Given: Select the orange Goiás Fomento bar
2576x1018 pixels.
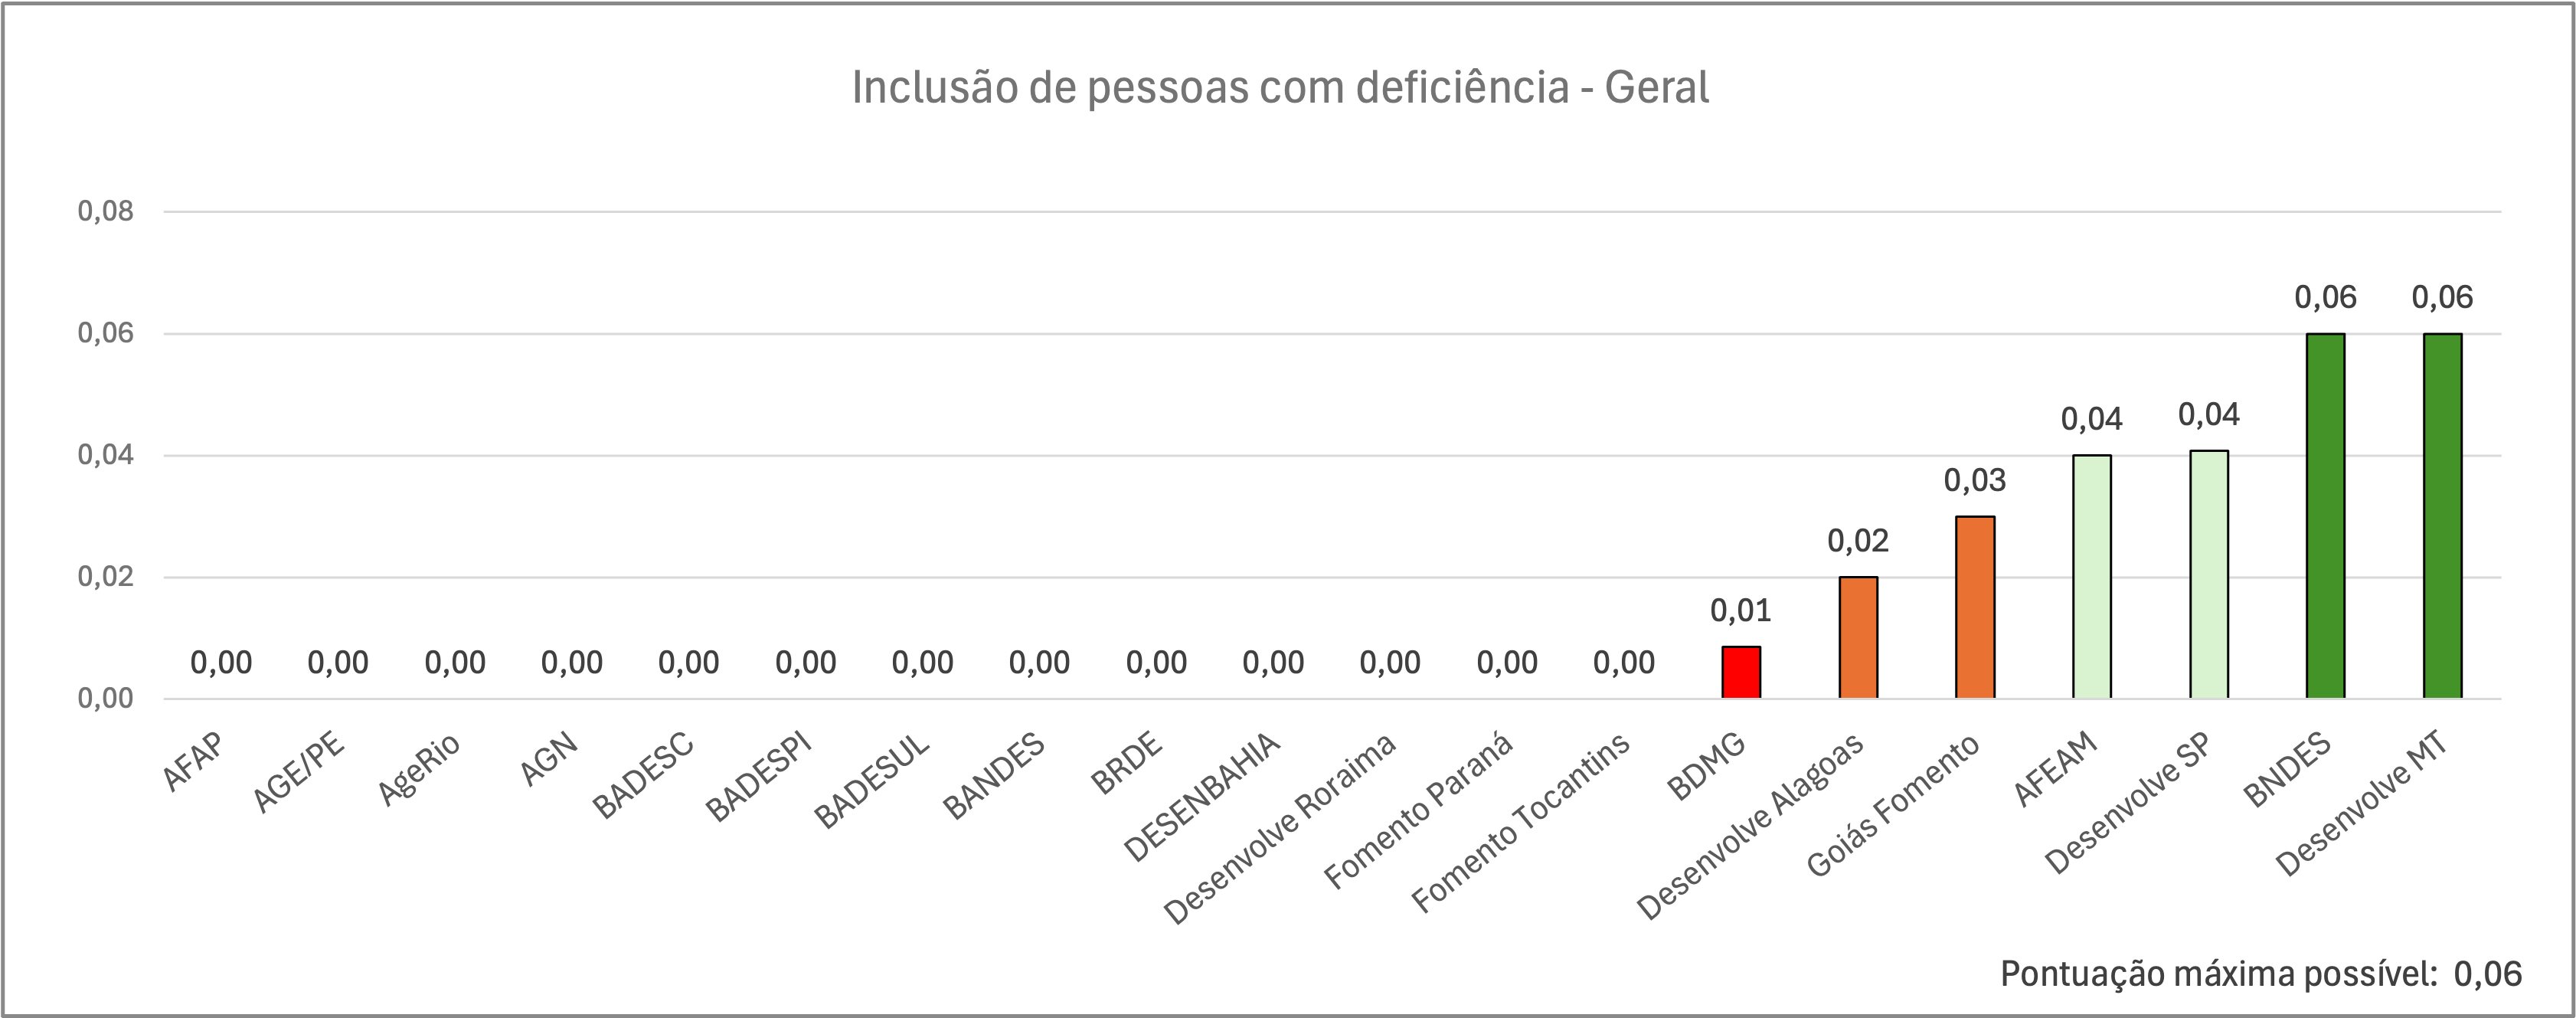Looking at the screenshot, I should click(x=1975, y=607).
